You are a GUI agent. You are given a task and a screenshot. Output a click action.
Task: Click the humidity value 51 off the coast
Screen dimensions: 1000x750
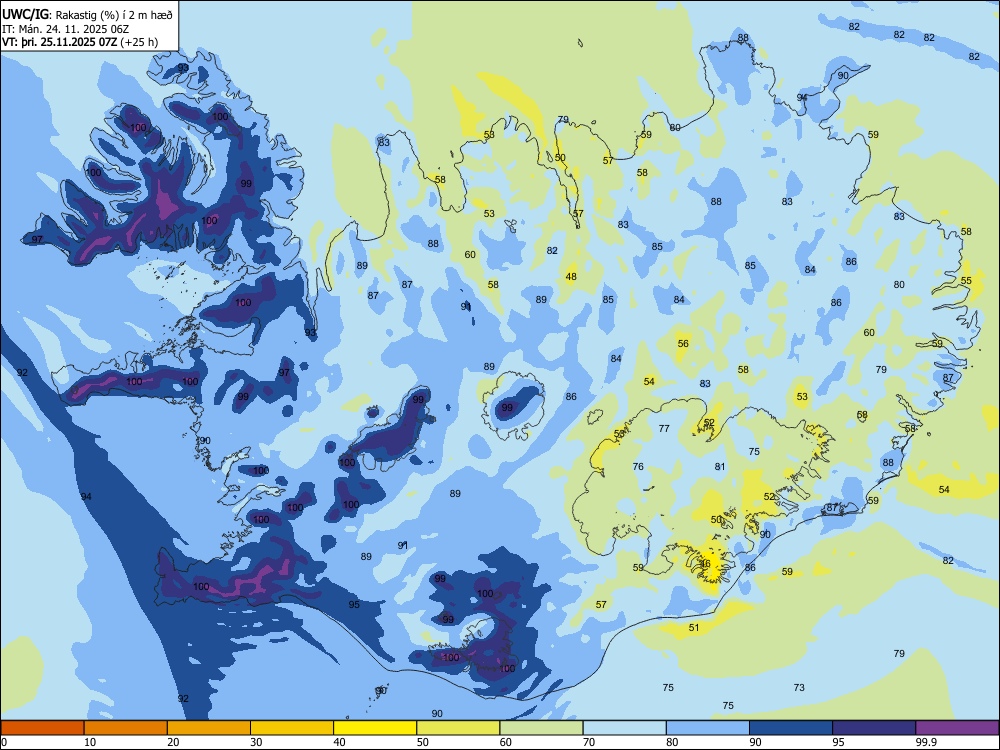pyautogui.click(x=694, y=628)
